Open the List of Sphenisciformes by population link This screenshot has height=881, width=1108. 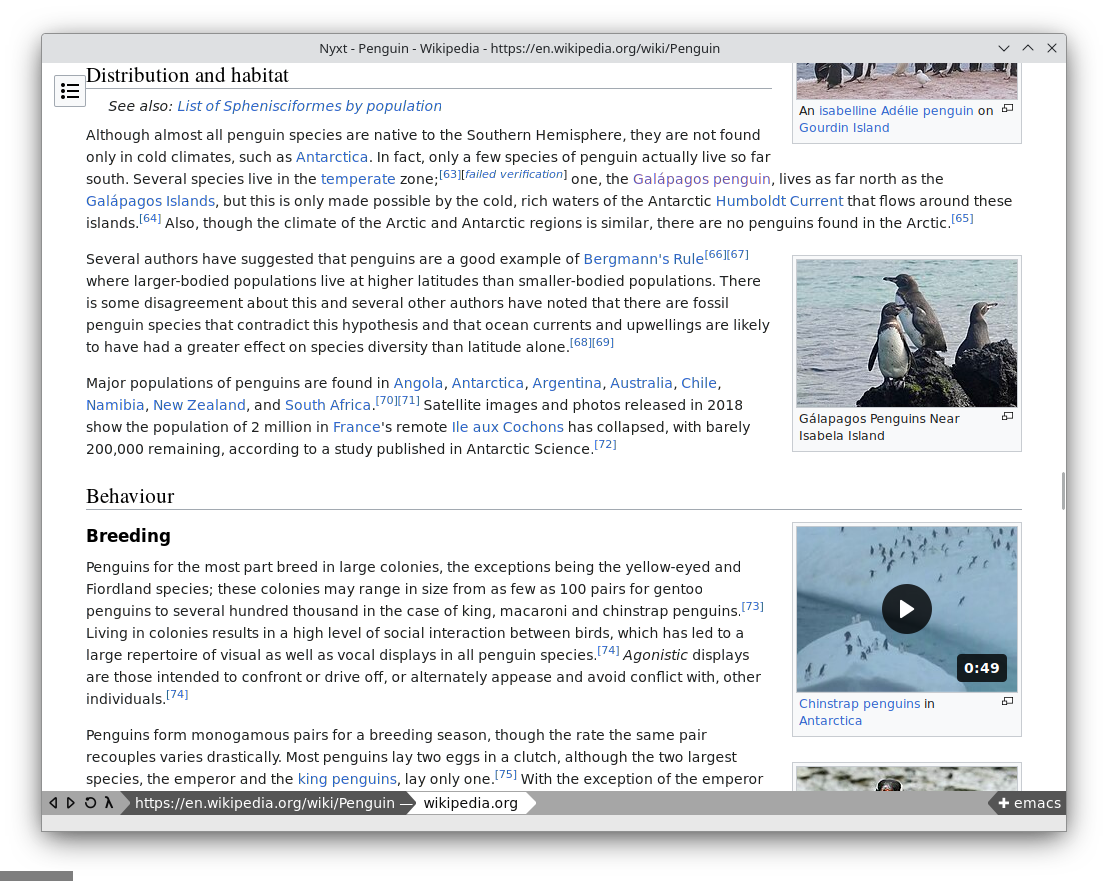310,106
